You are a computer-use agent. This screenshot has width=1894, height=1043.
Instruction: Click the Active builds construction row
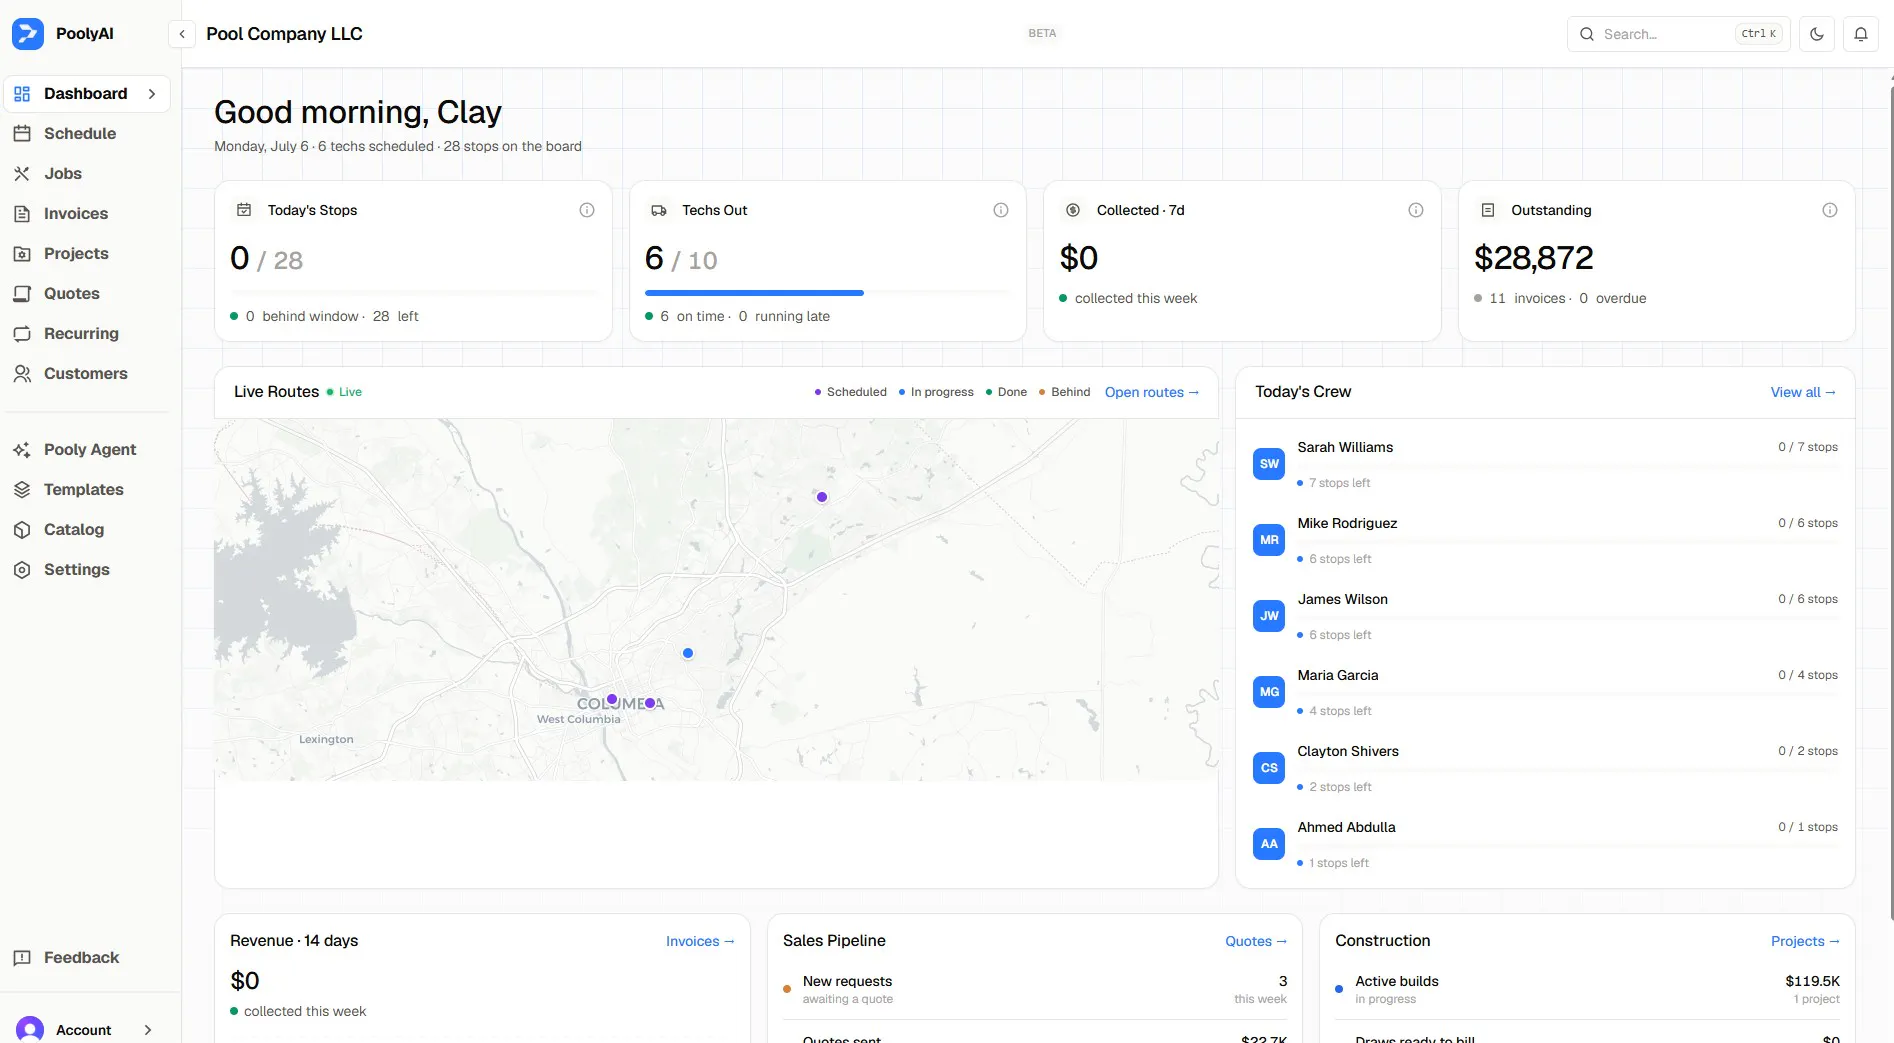click(x=1587, y=989)
